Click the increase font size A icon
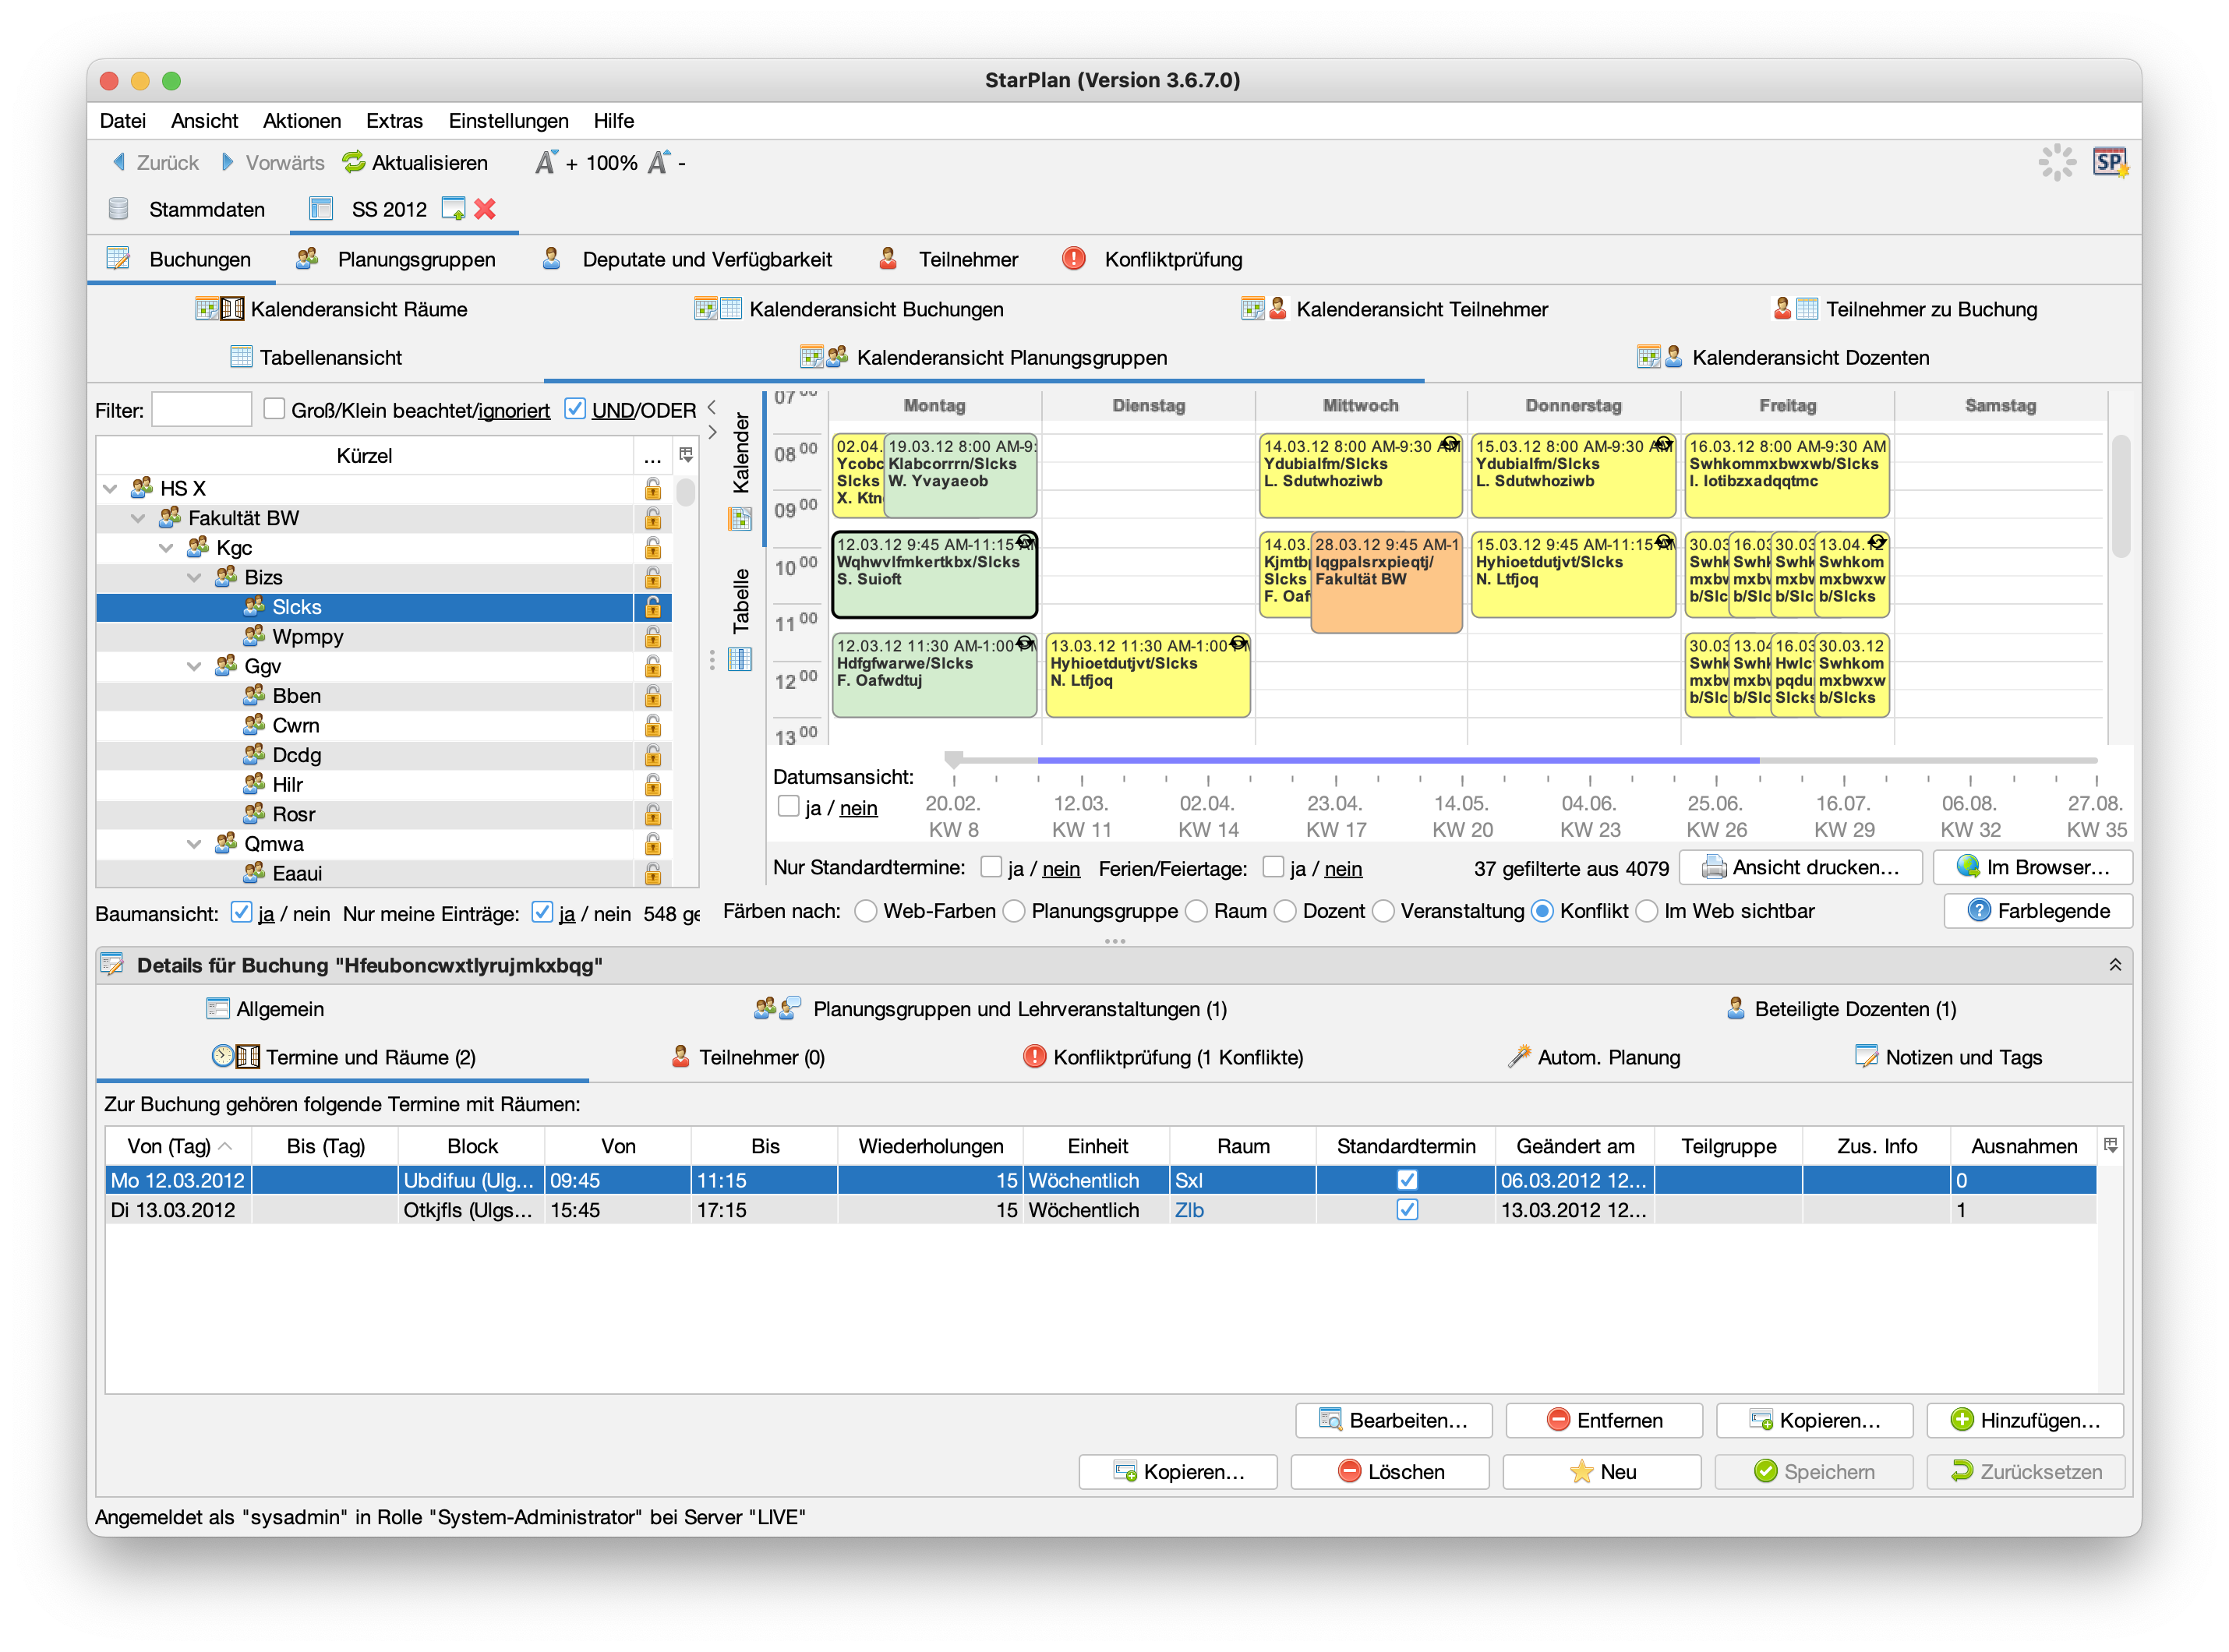This screenshot has width=2229, height=1652. tap(545, 162)
